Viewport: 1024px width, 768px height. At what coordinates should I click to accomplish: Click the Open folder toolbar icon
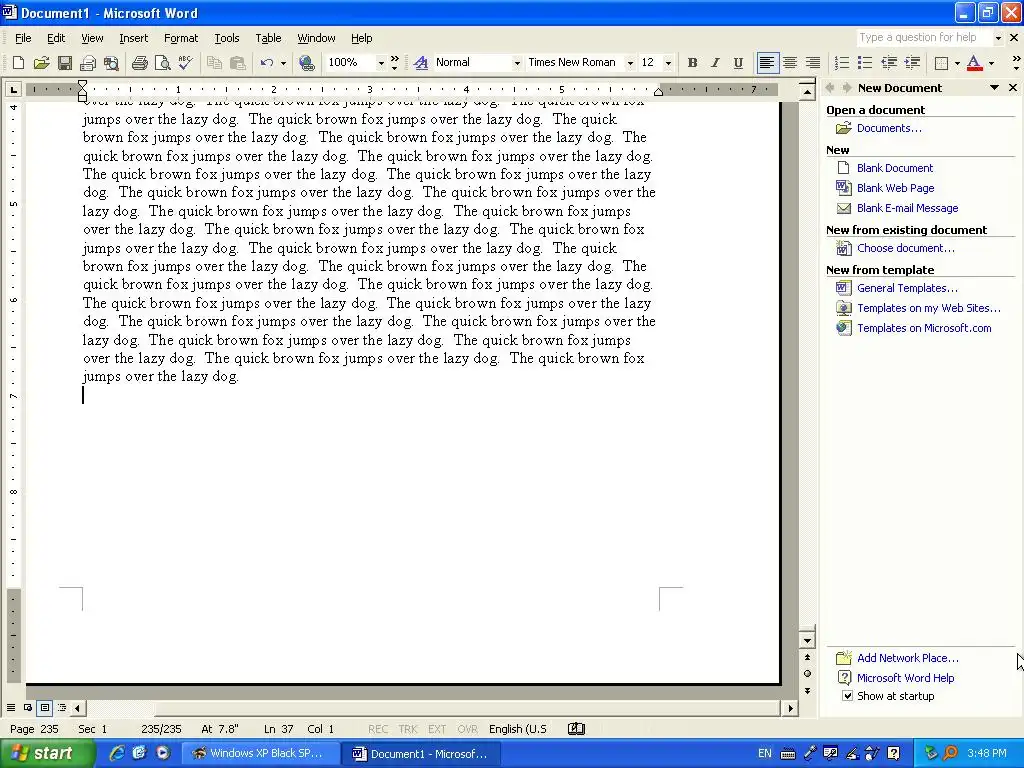click(x=41, y=63)
